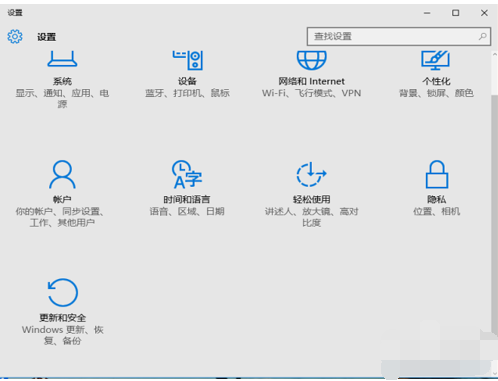Viewport: 498px width, 381px height.
Task: Click the 蓝牙、打印机、鼠标 description
Action: [x=187, y=93]
